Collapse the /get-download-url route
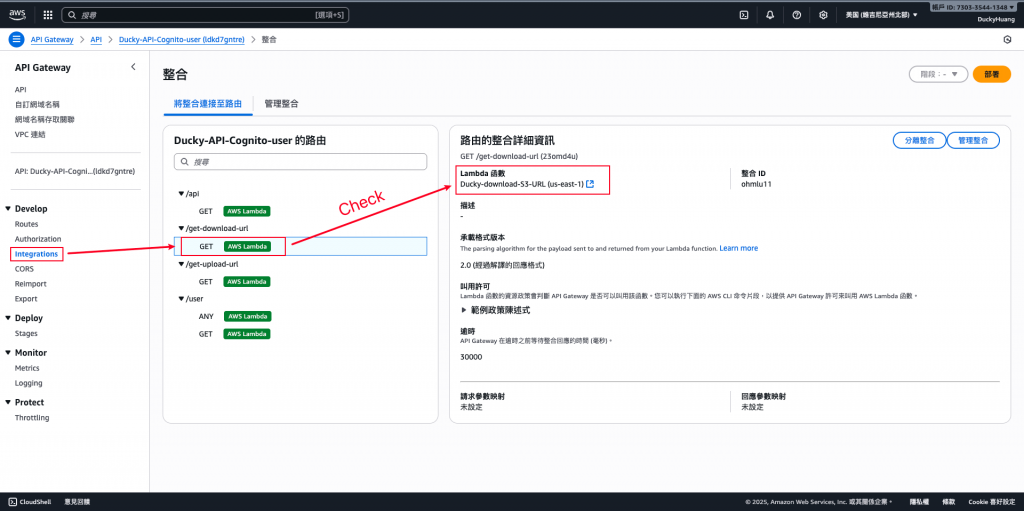This screenshot has height=511, width=1024. click(x=181, y=228)
